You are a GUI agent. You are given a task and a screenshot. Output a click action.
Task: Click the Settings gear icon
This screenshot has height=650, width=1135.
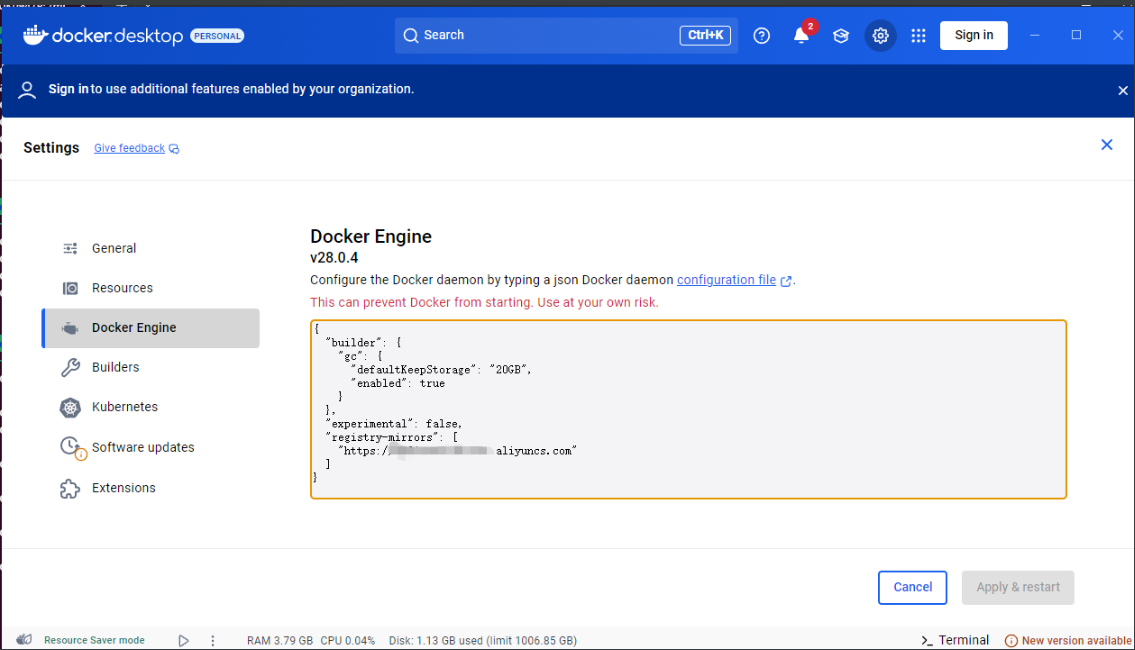click(x=880, y=35)
